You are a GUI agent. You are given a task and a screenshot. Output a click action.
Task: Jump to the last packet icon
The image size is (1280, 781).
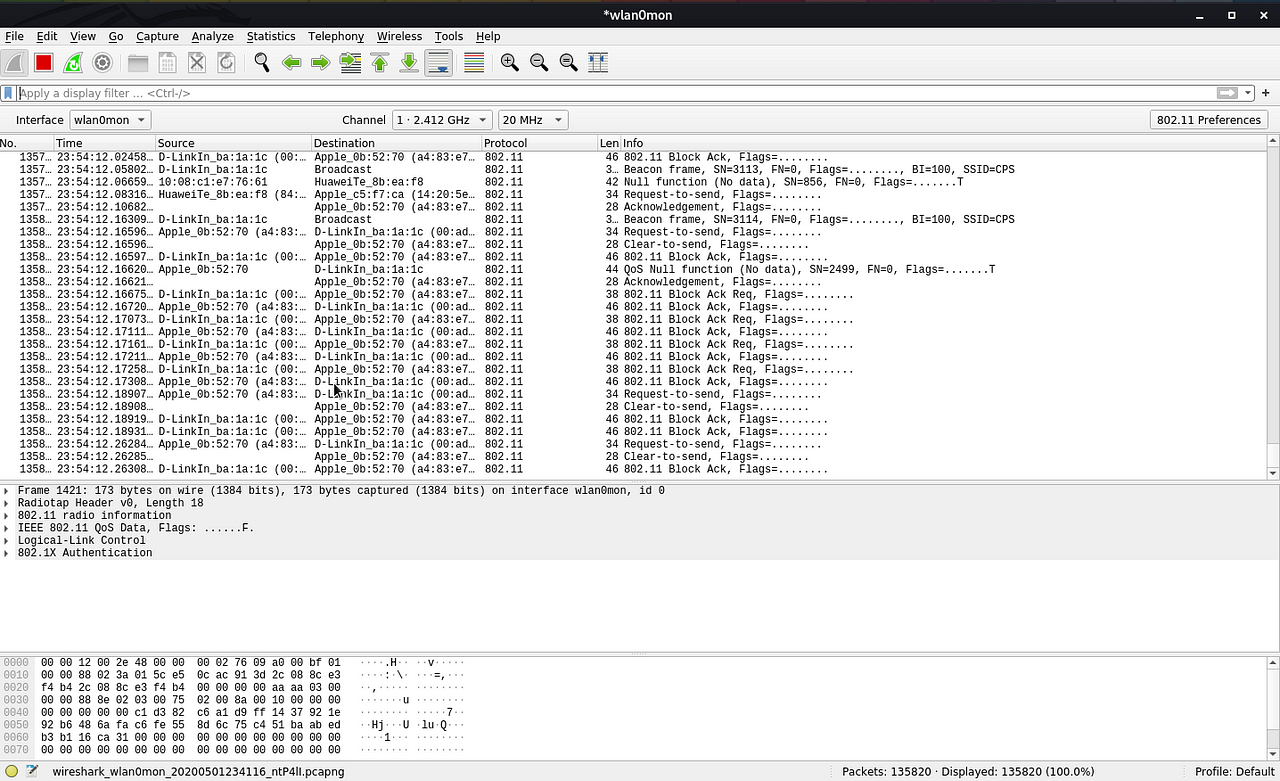(409, 62)
